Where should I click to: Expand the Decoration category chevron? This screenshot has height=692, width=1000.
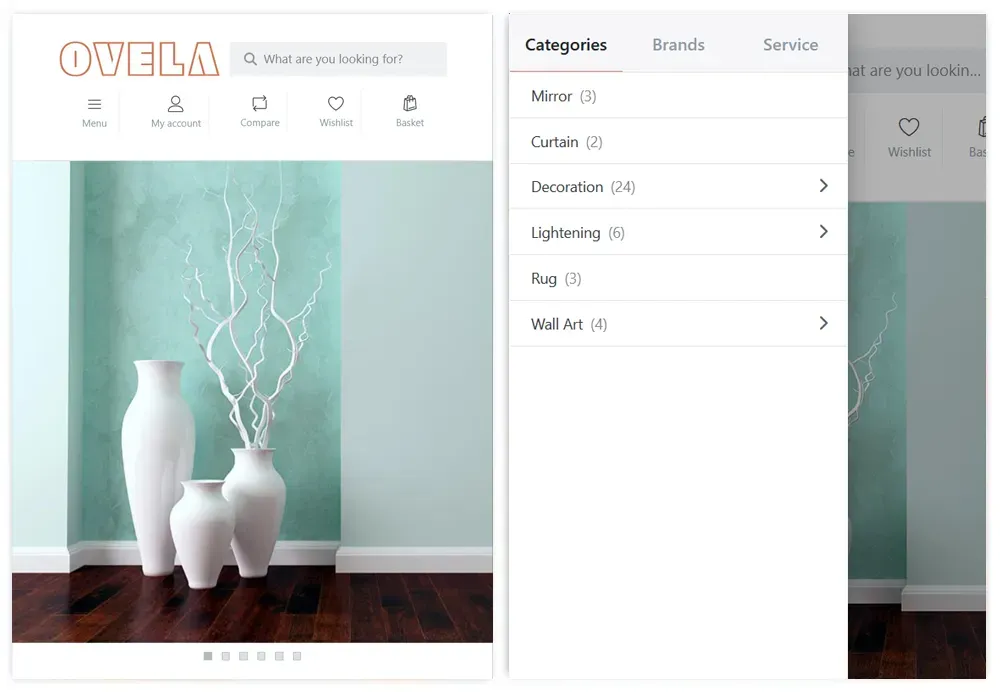(823, 186)
